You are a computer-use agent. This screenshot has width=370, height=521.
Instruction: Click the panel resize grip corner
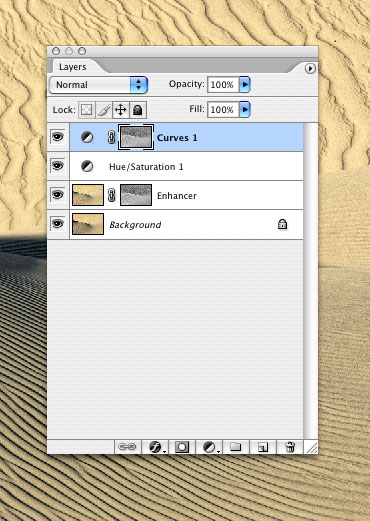tap(311, 447)
